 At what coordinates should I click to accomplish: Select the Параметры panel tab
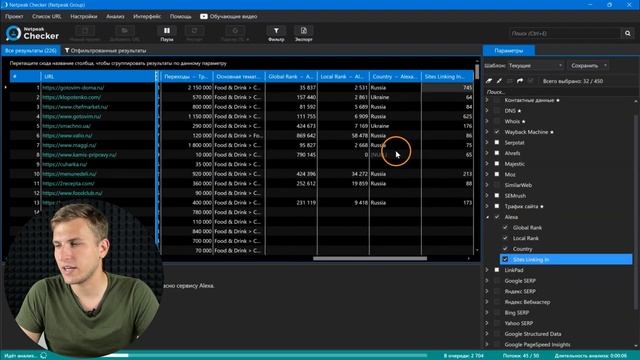[509, 51]
